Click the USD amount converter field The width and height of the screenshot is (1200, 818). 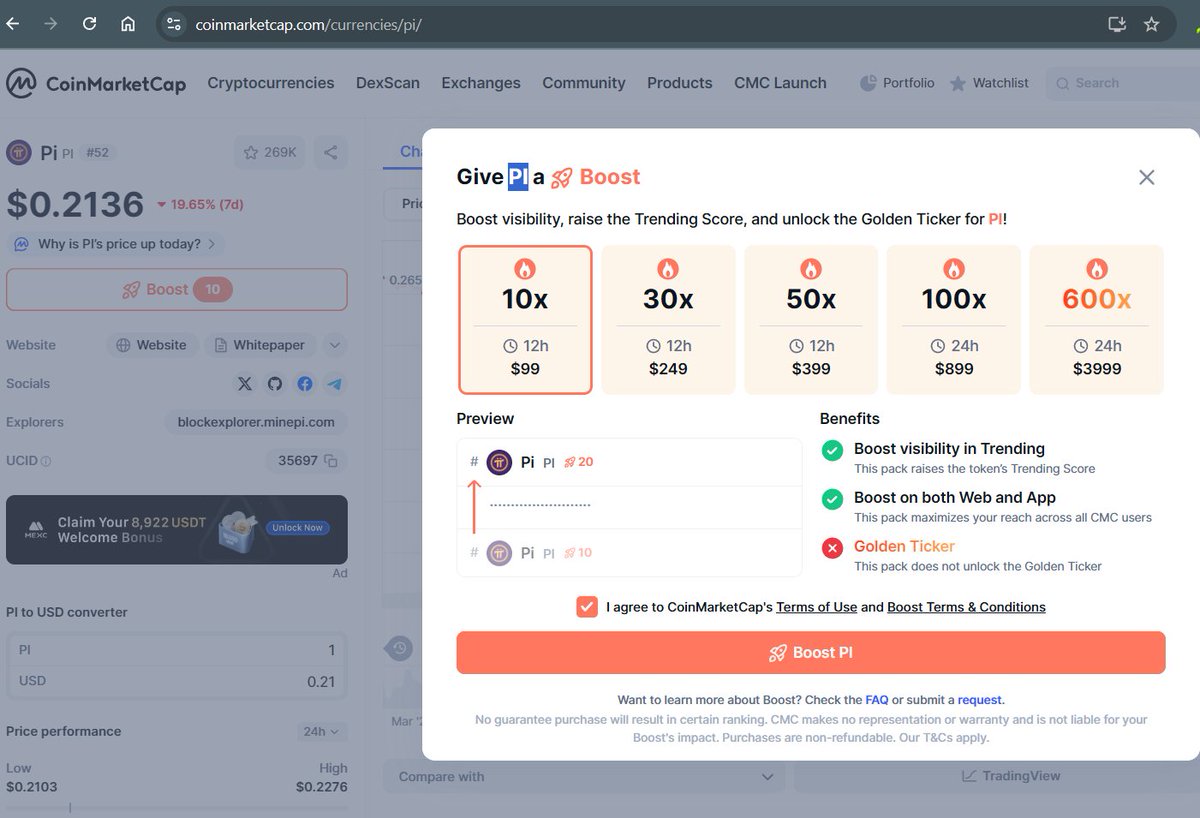pyautogui.click(x=177, y=681)
